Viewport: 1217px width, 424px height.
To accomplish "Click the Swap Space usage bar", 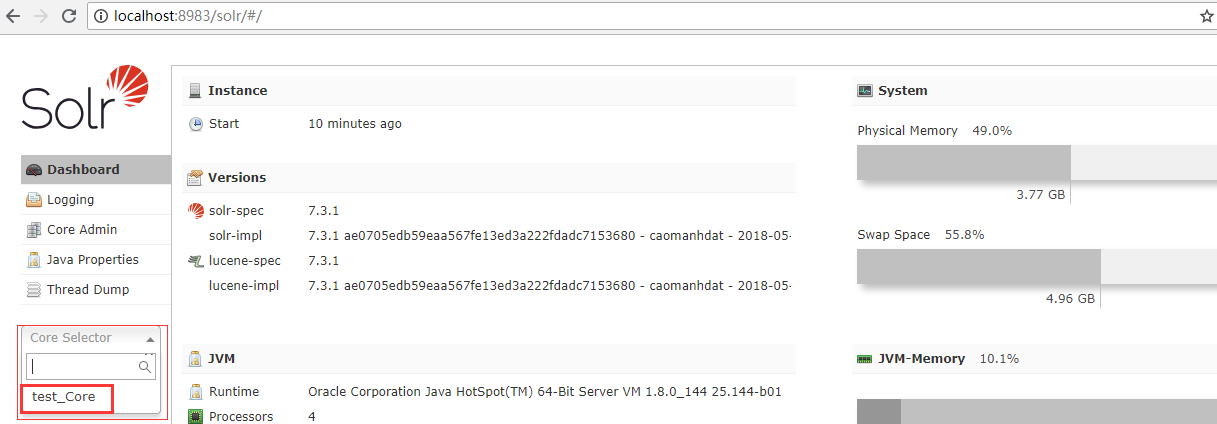I will point(1037,267).
